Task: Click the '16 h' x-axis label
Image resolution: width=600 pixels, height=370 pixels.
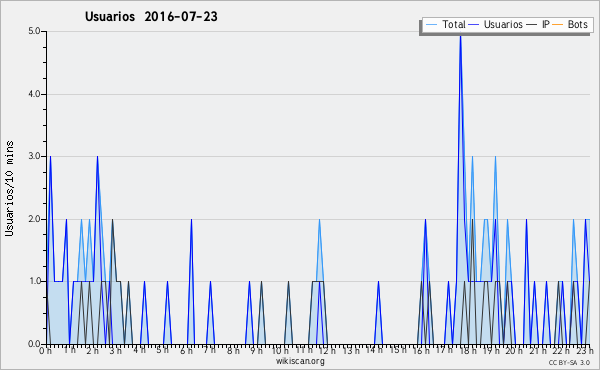Action: 421,351
